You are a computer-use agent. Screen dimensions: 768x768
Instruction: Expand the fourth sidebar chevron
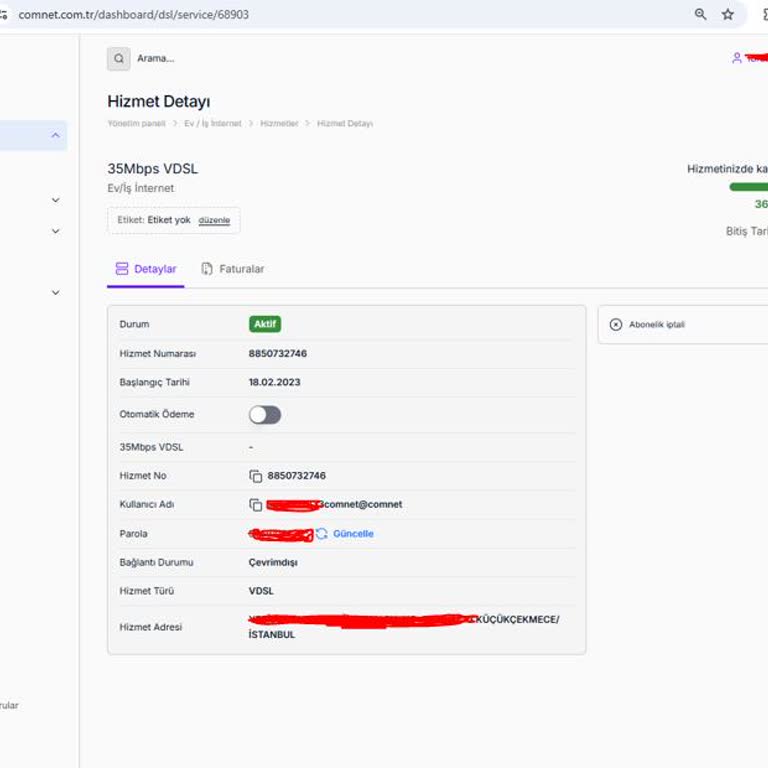[55, 293]
